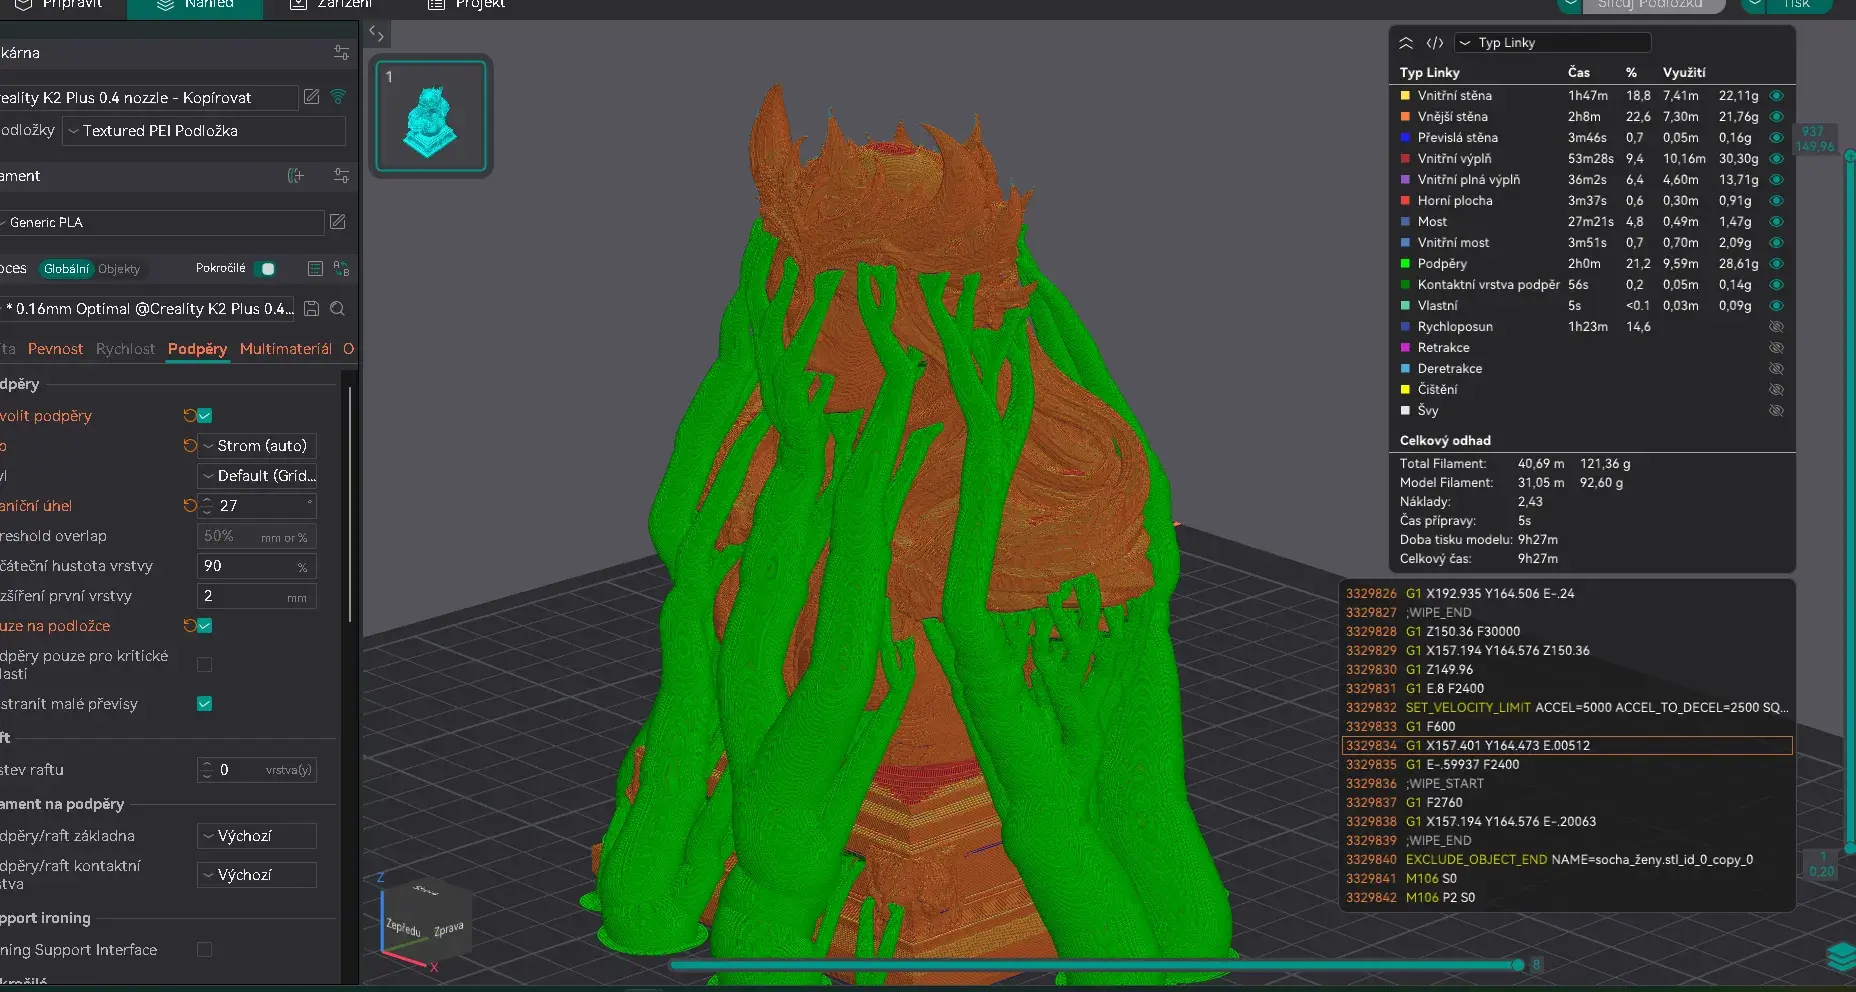Enable supports for critical regions only
The width and height of the screenshot is (1856, 992).
204,664
